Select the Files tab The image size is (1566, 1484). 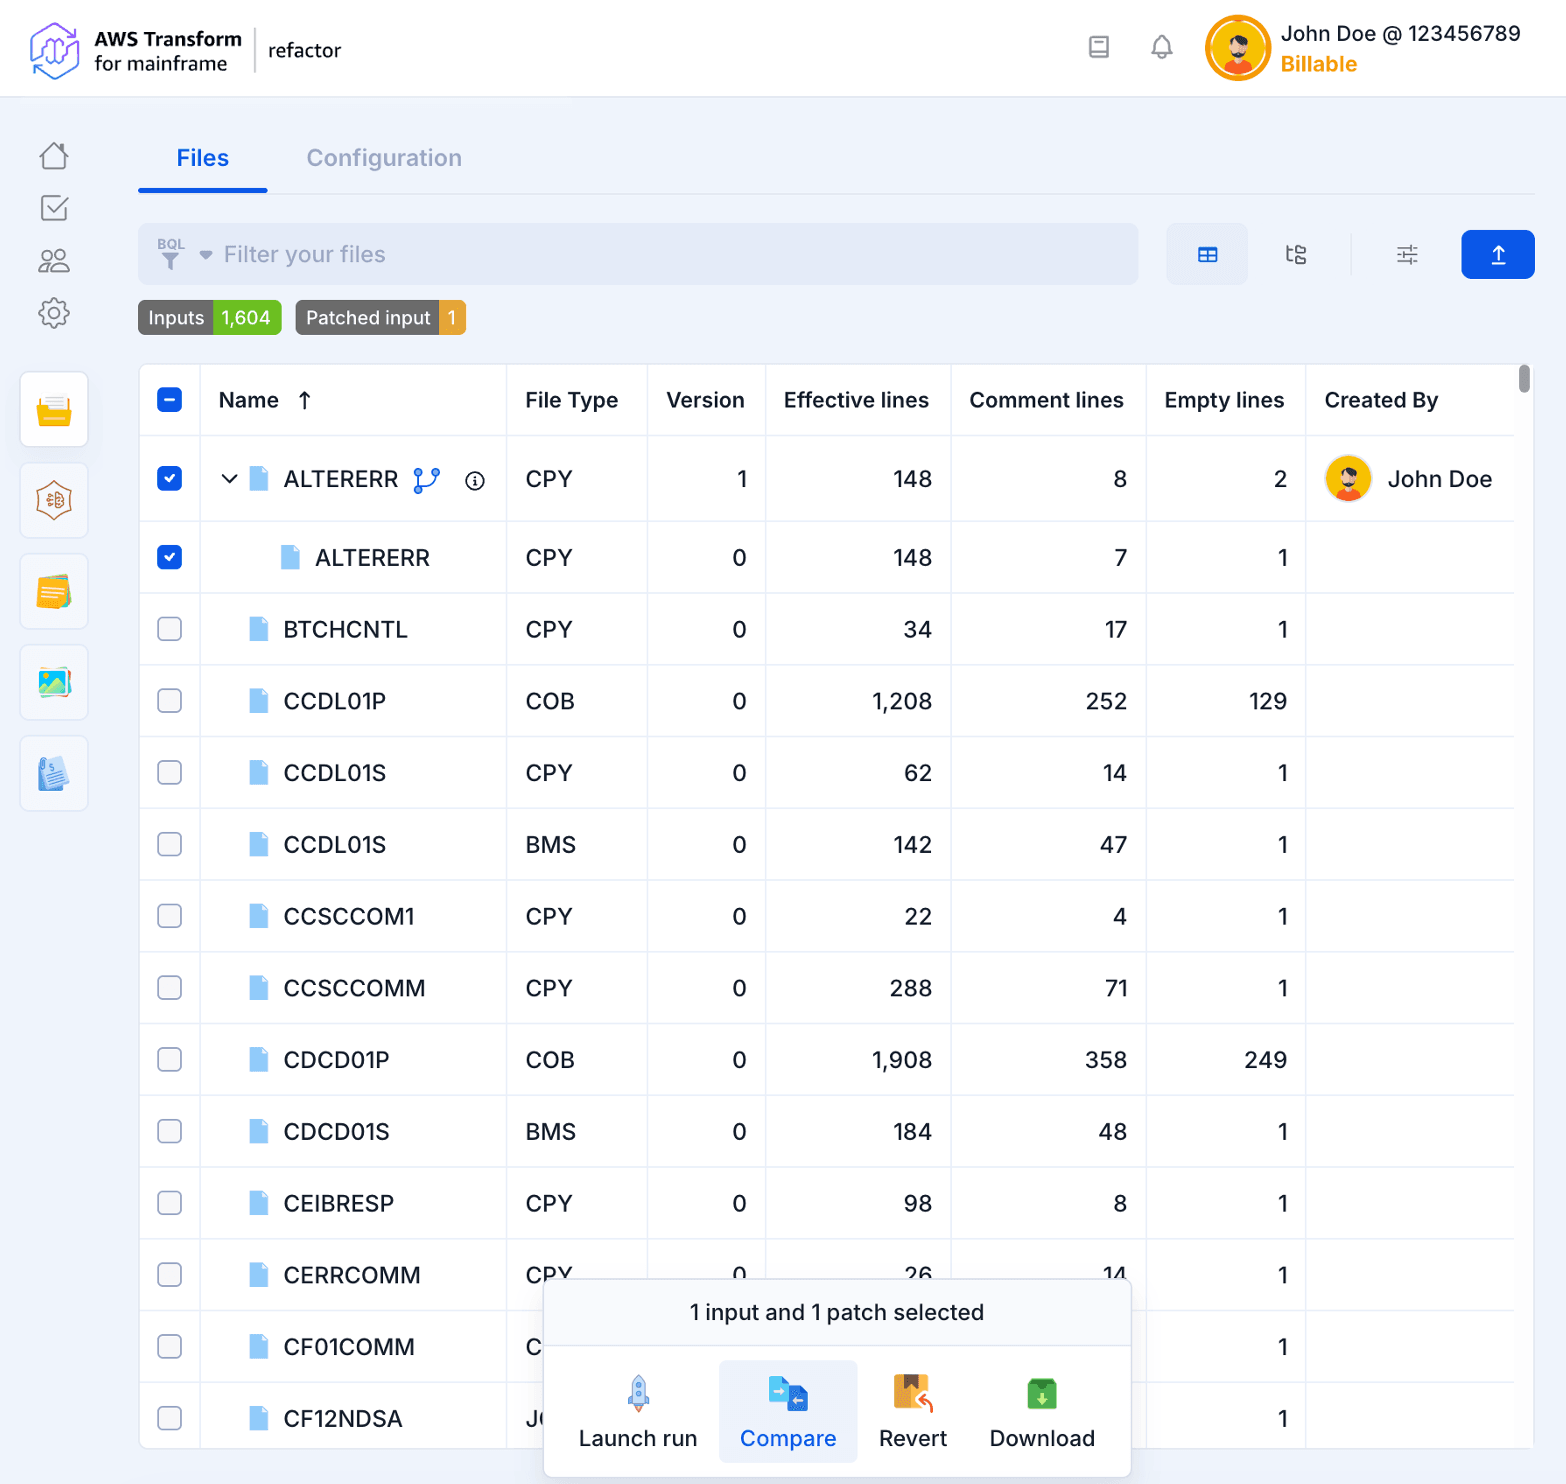203,158
